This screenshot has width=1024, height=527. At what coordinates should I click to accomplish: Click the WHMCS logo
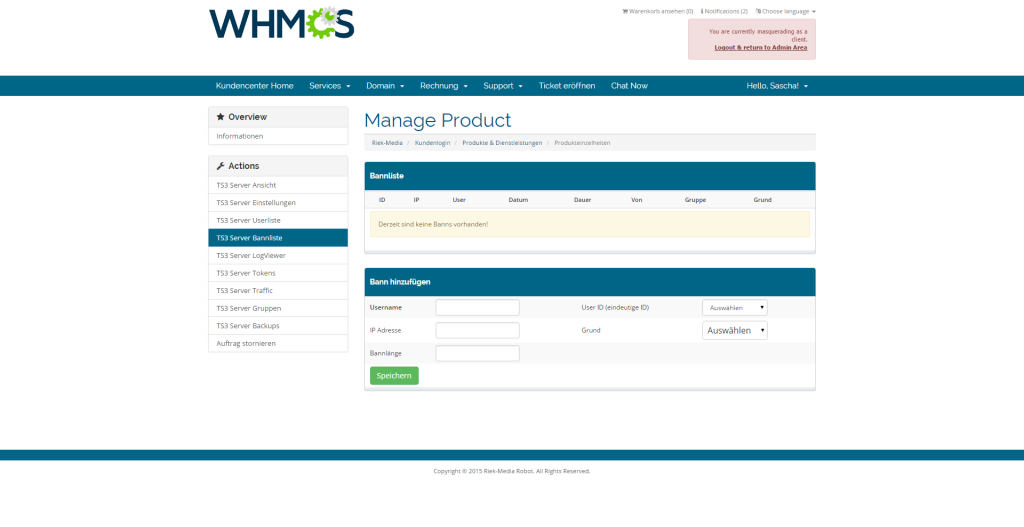[x=281, y=23]
